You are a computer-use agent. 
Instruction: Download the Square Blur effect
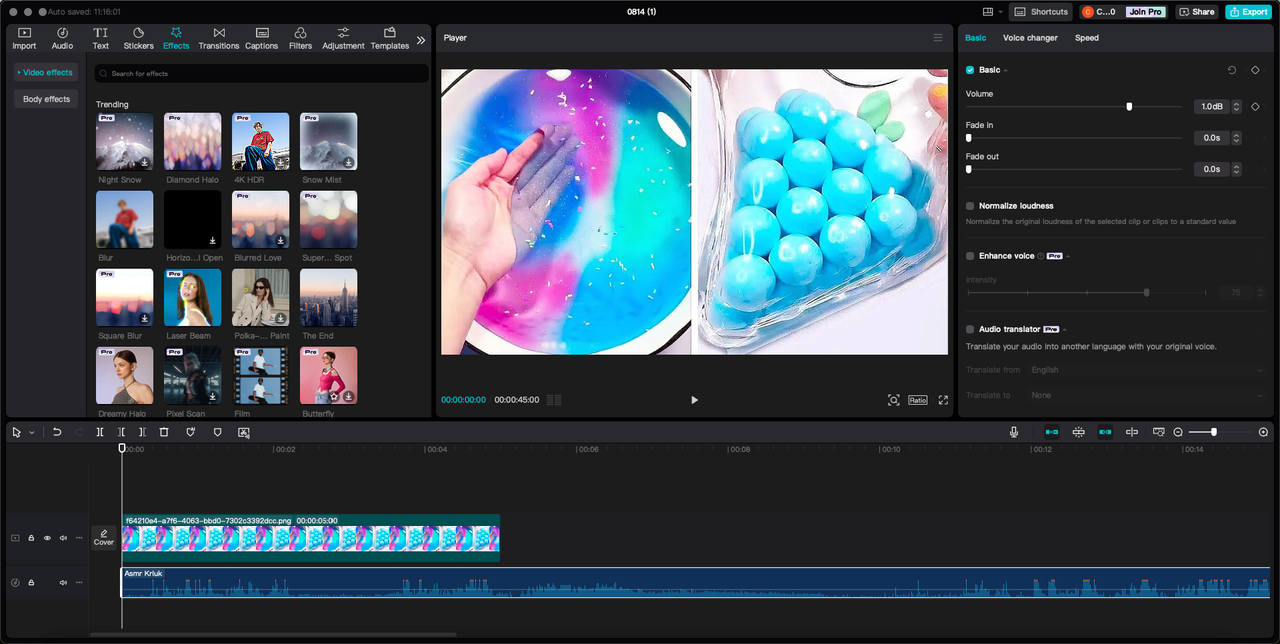click(145, 318)
